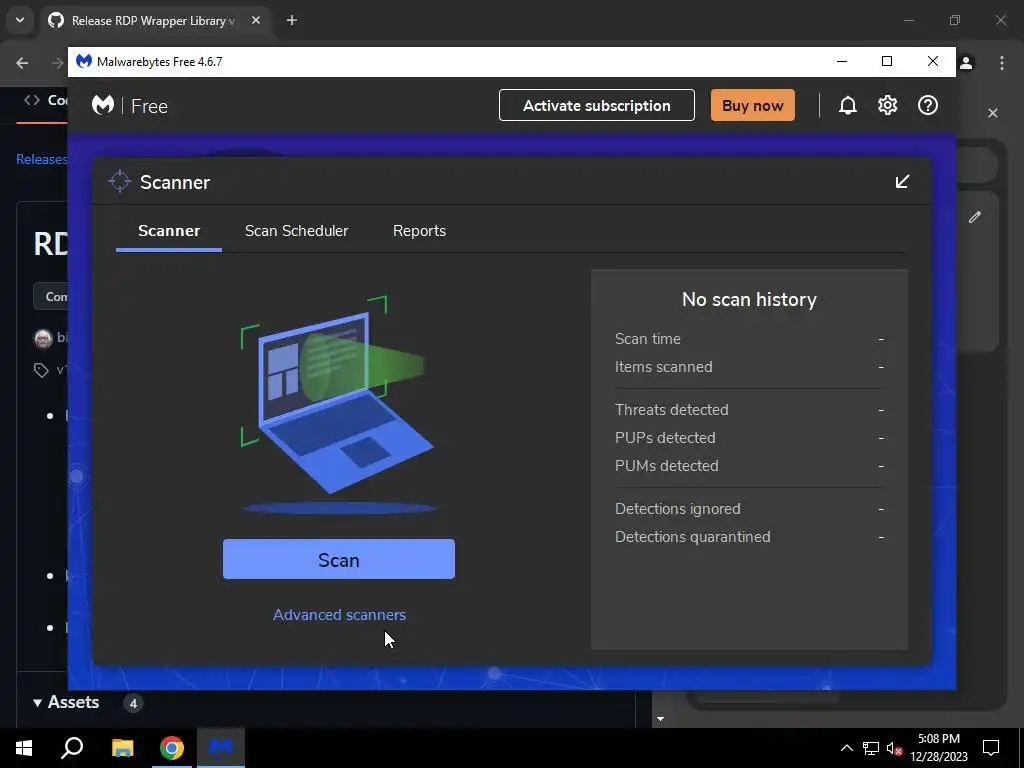Viewport: 1024px width, 768px height.
Task: Open the Windows notification center
Action: click(991, 748)
